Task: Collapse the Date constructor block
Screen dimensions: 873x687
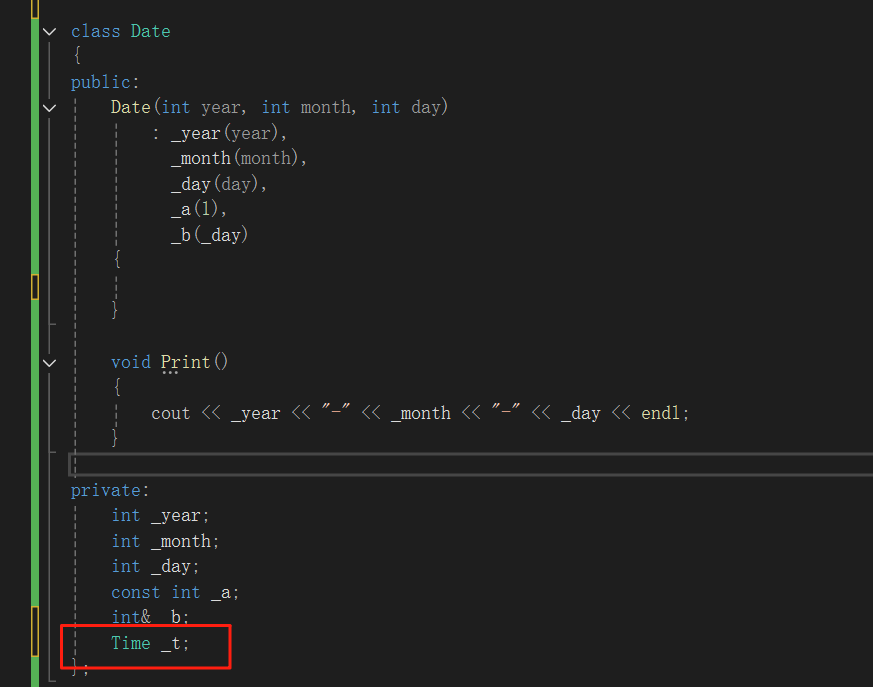Action: 50,108
